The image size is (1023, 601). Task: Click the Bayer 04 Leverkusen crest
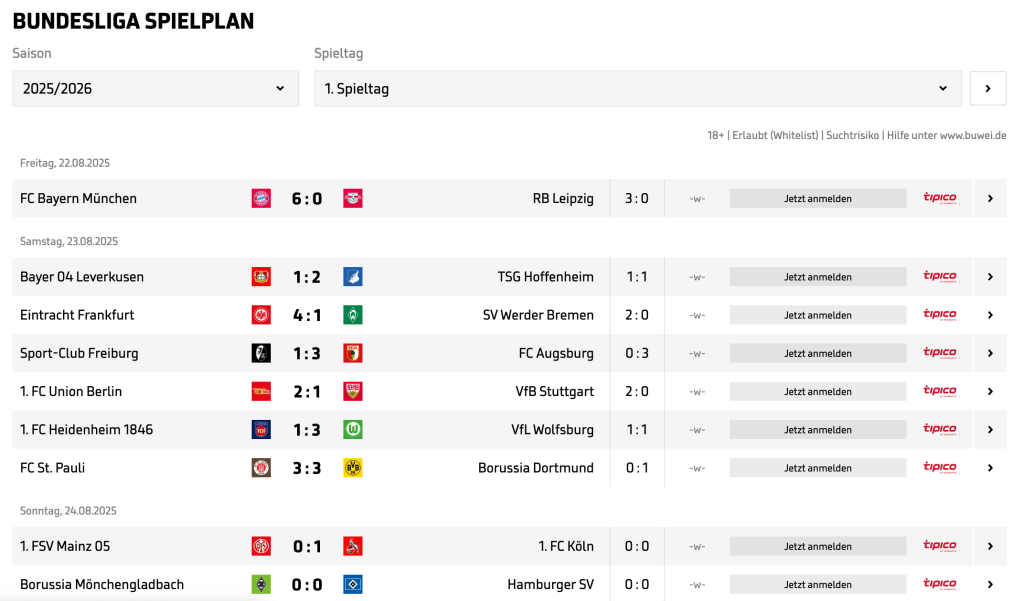coord(261,277)
